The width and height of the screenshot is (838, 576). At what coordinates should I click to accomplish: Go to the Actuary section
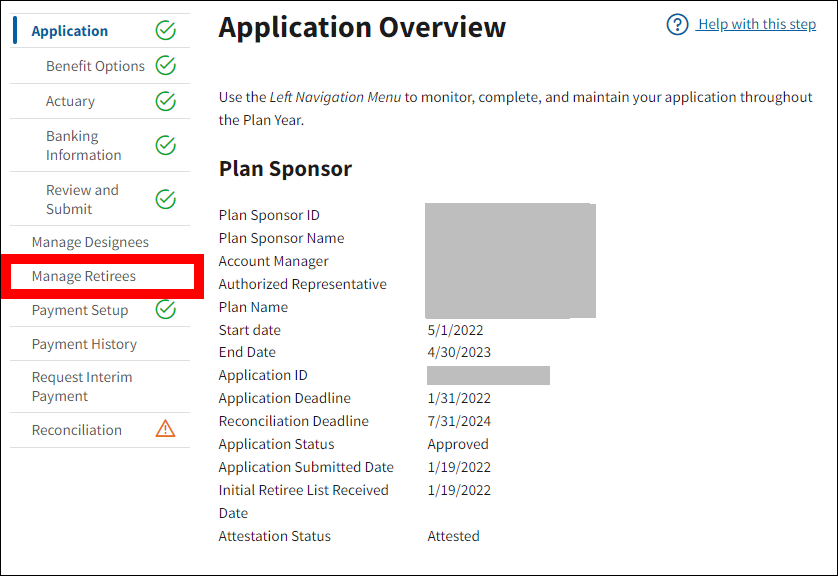point(70,101)
